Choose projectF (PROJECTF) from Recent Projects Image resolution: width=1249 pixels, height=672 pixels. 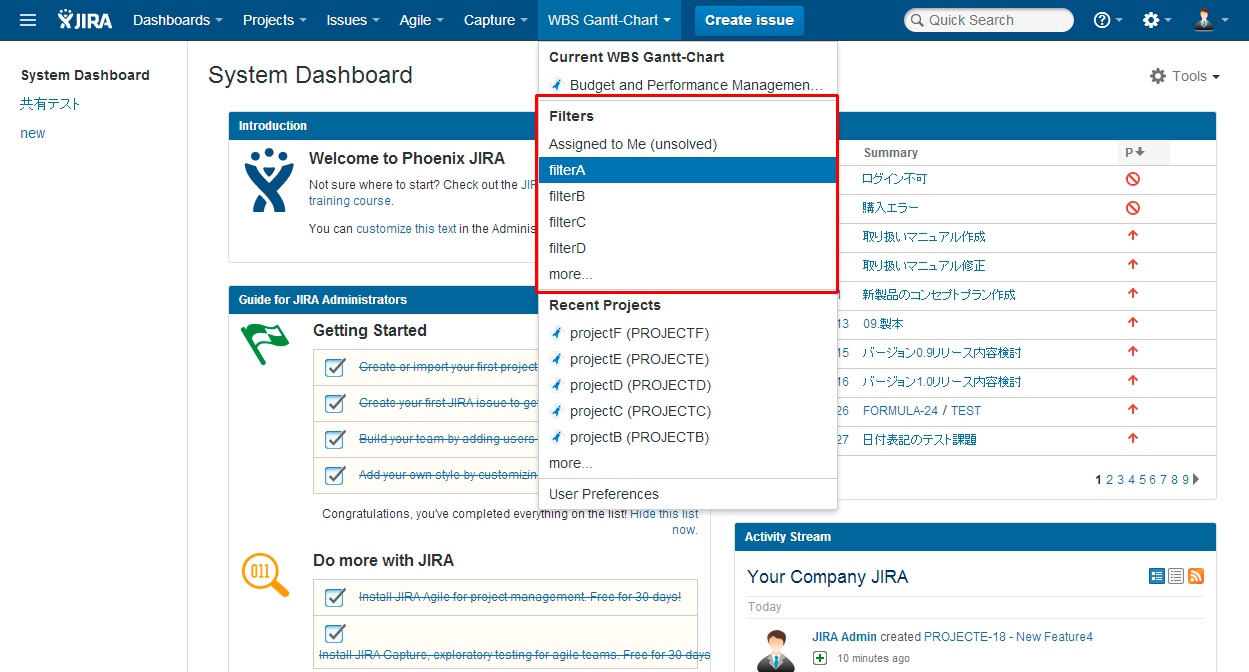click(x=638, y=333)
